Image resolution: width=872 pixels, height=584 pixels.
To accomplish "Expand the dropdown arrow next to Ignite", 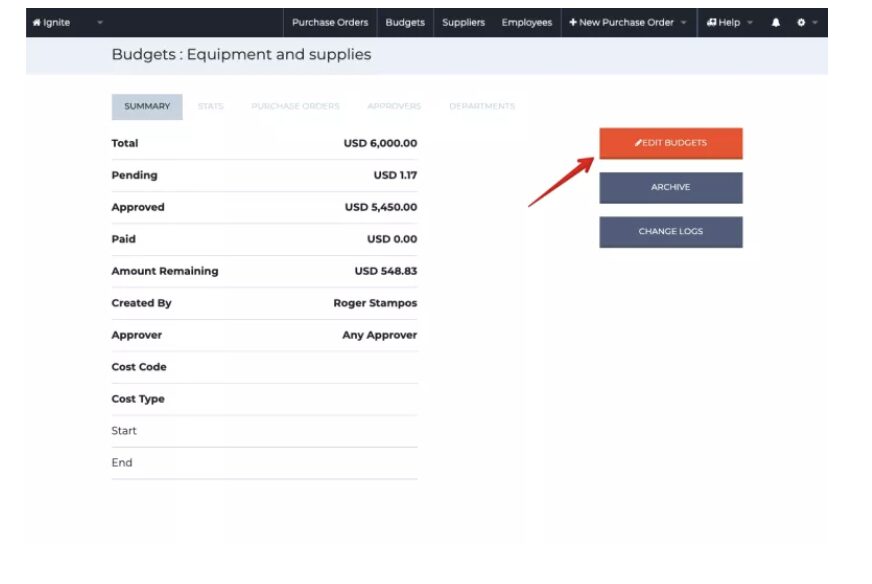I will click(x=99, y=22).
